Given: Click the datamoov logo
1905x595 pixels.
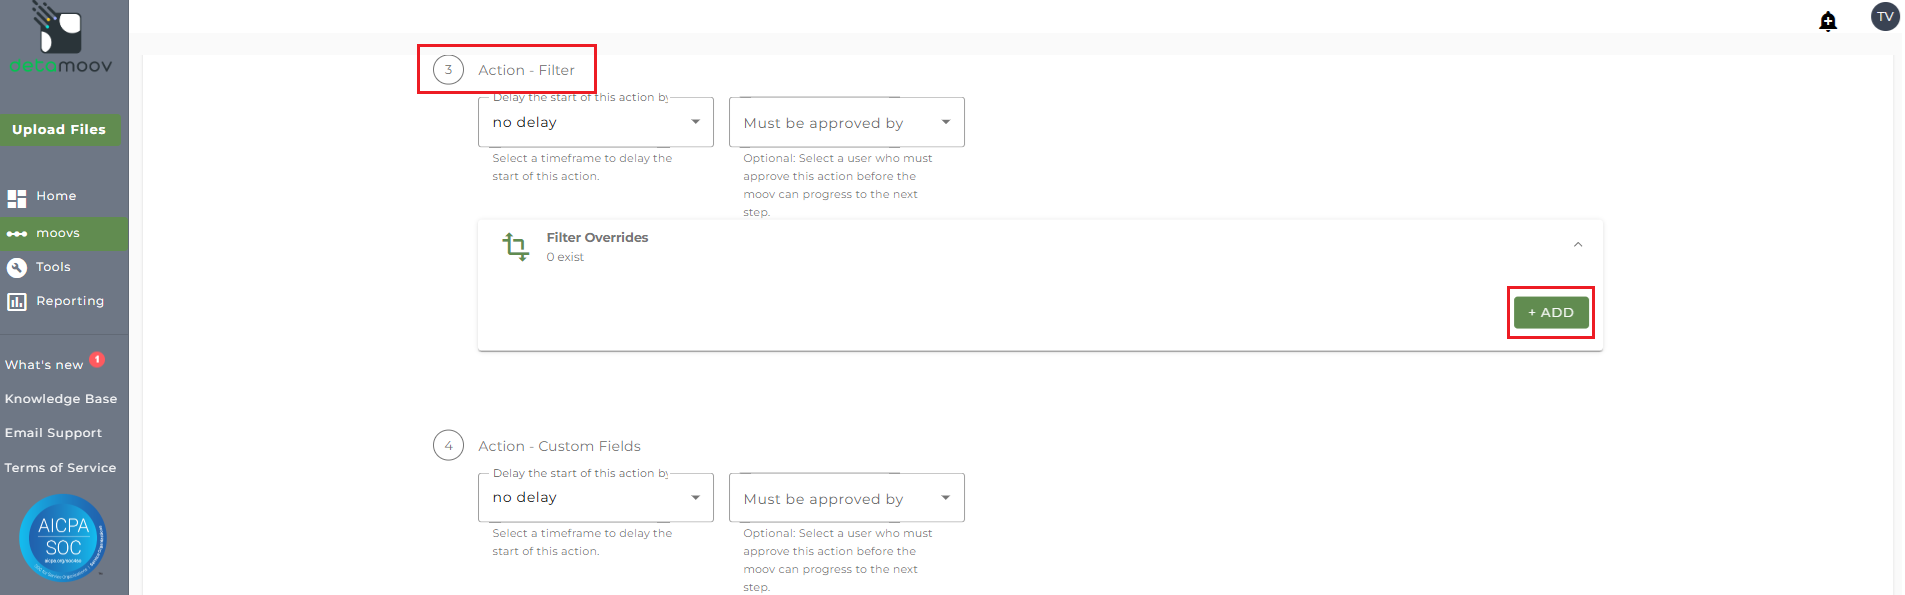Looking at the screenshot, I should (x=60, y=38).
